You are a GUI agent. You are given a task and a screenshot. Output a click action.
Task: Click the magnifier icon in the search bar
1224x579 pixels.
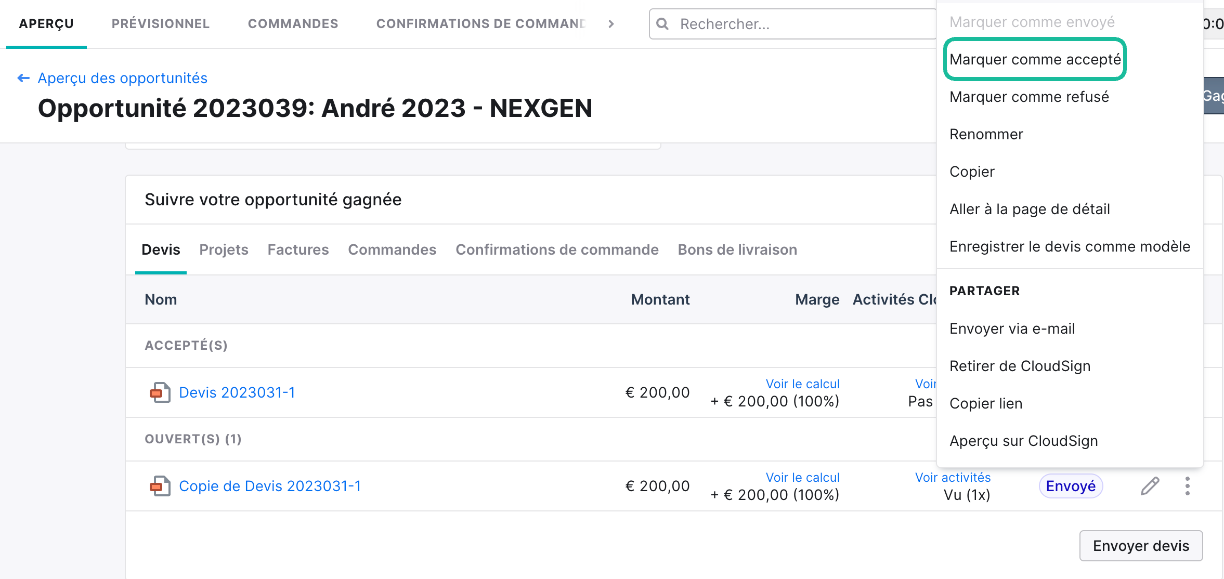pyautogui.click(x=664, y=24)
